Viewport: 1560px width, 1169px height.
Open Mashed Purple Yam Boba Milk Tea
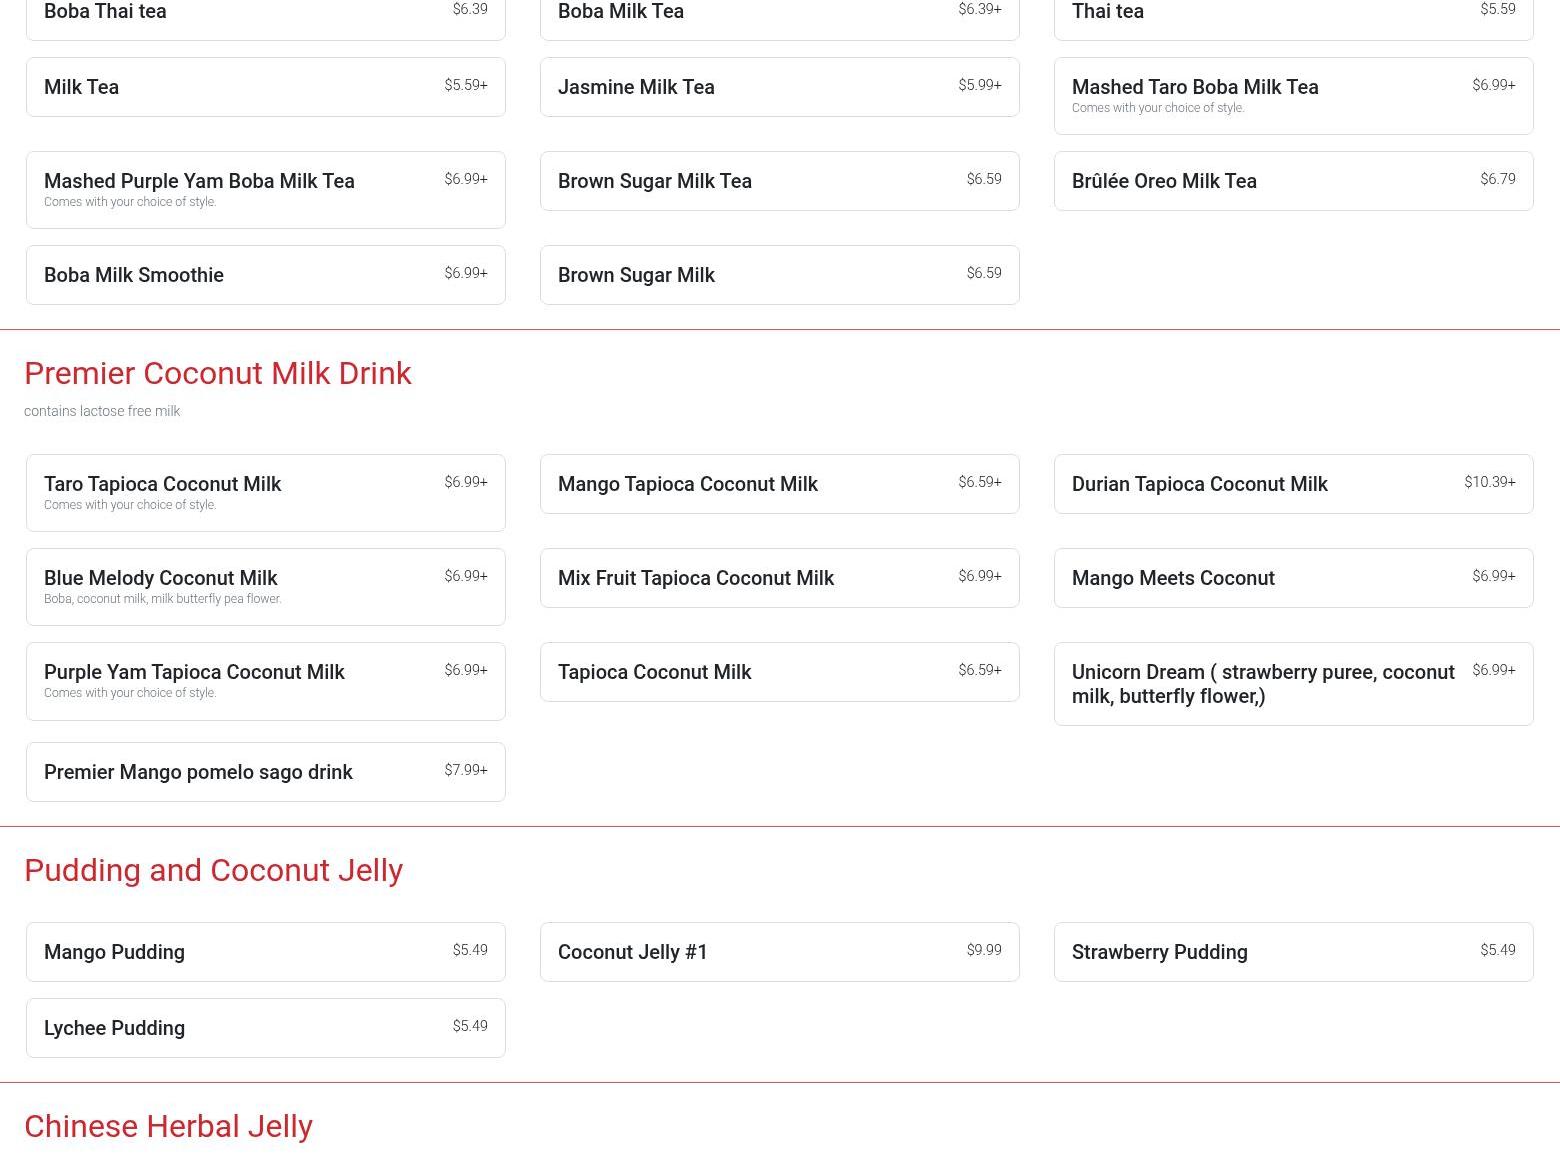(265, 189)
